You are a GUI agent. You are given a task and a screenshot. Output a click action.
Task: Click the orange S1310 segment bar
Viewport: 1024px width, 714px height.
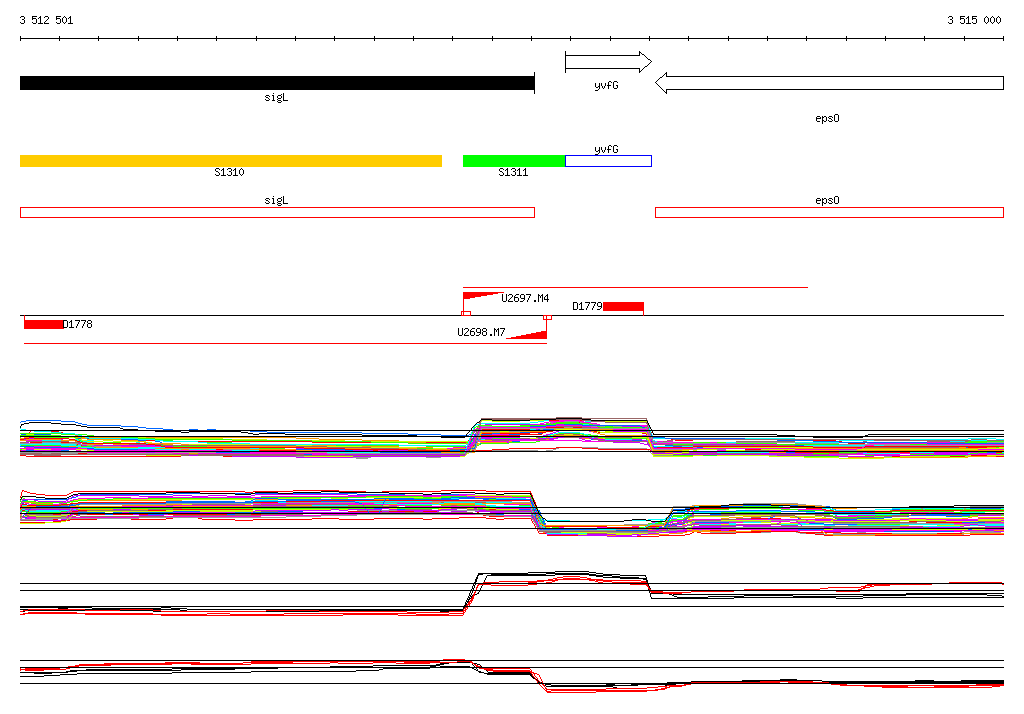click(x=231, y=161)
